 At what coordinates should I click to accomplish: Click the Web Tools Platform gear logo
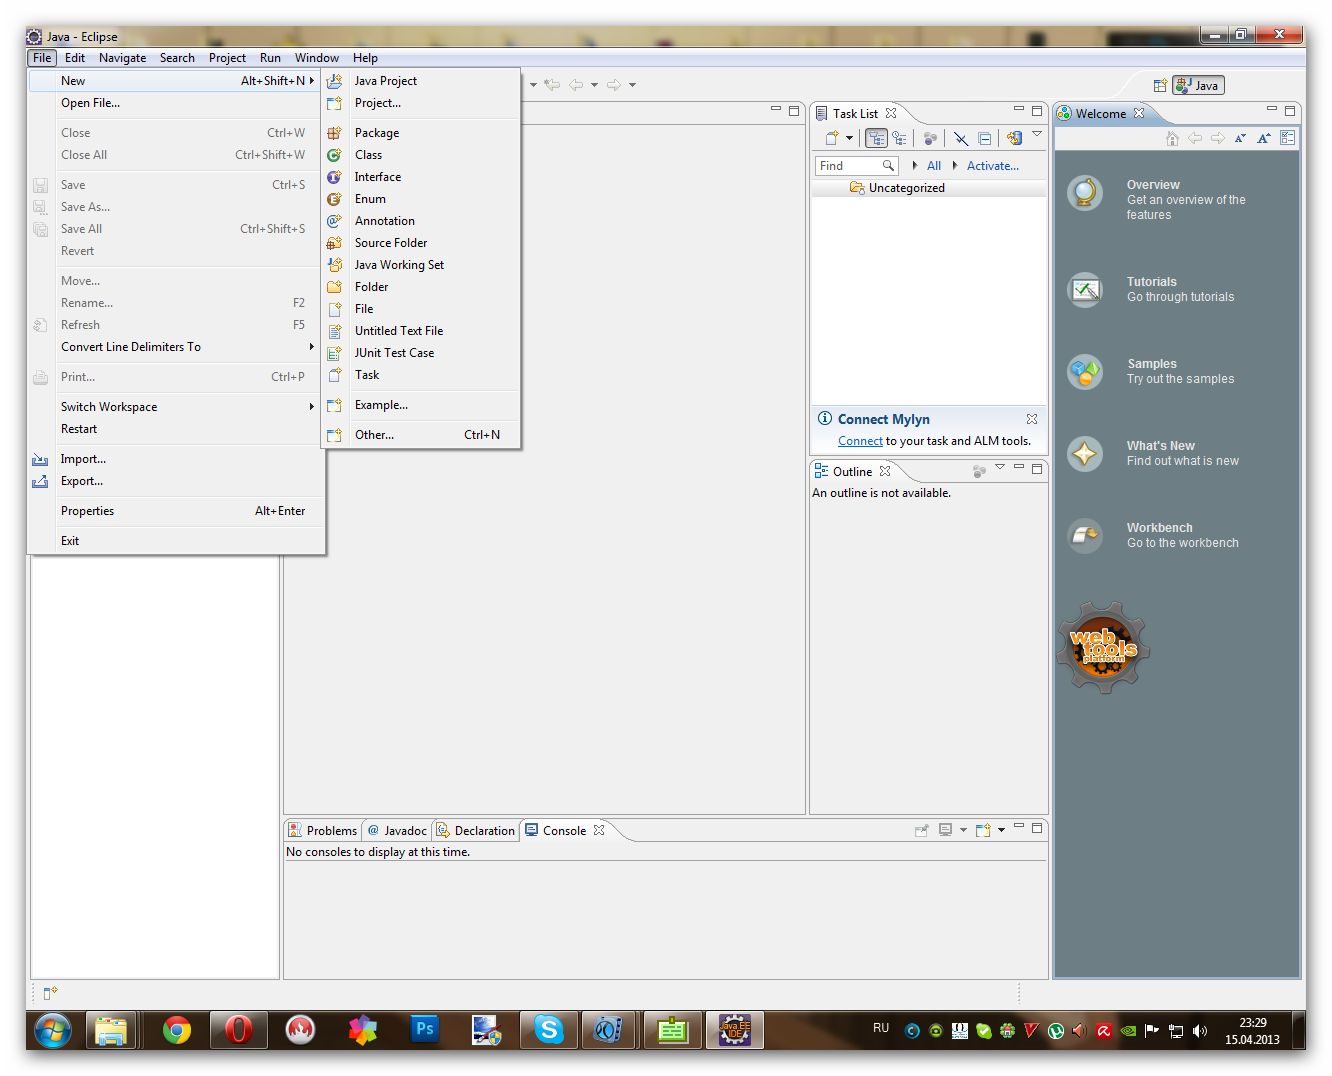tap(1103, 647)
